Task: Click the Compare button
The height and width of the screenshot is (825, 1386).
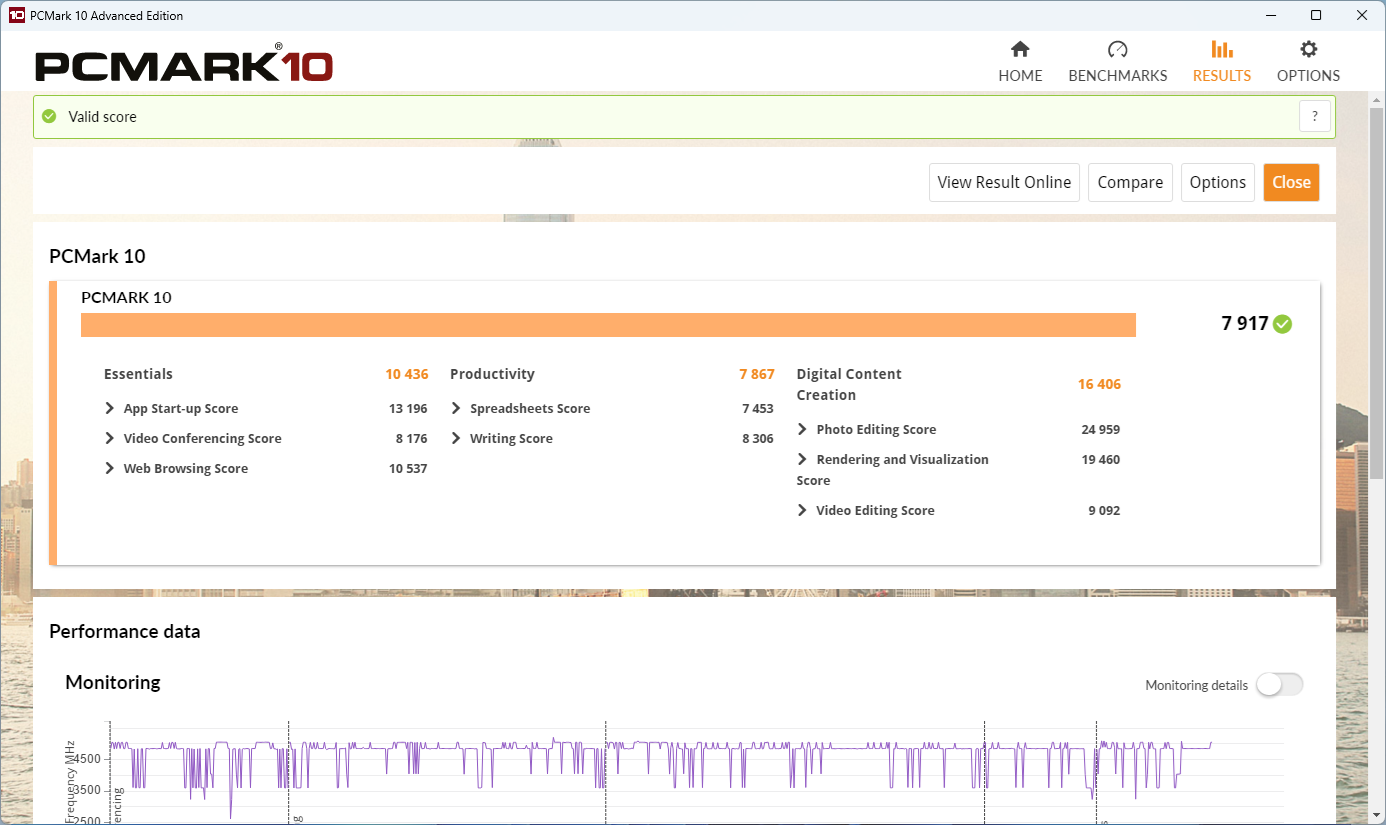Action: pos(1130,182)
